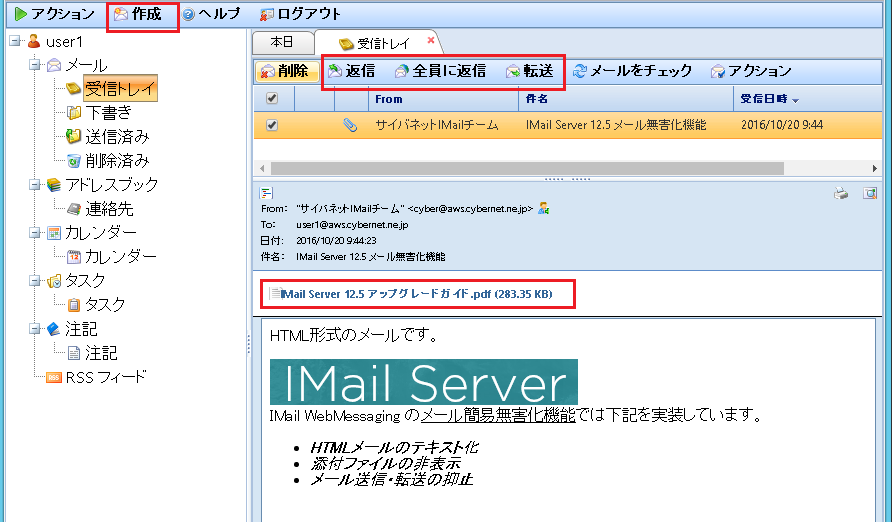Sort by the 件名 column header
Viewport: 892px width, 522px height.
point(626,99)
